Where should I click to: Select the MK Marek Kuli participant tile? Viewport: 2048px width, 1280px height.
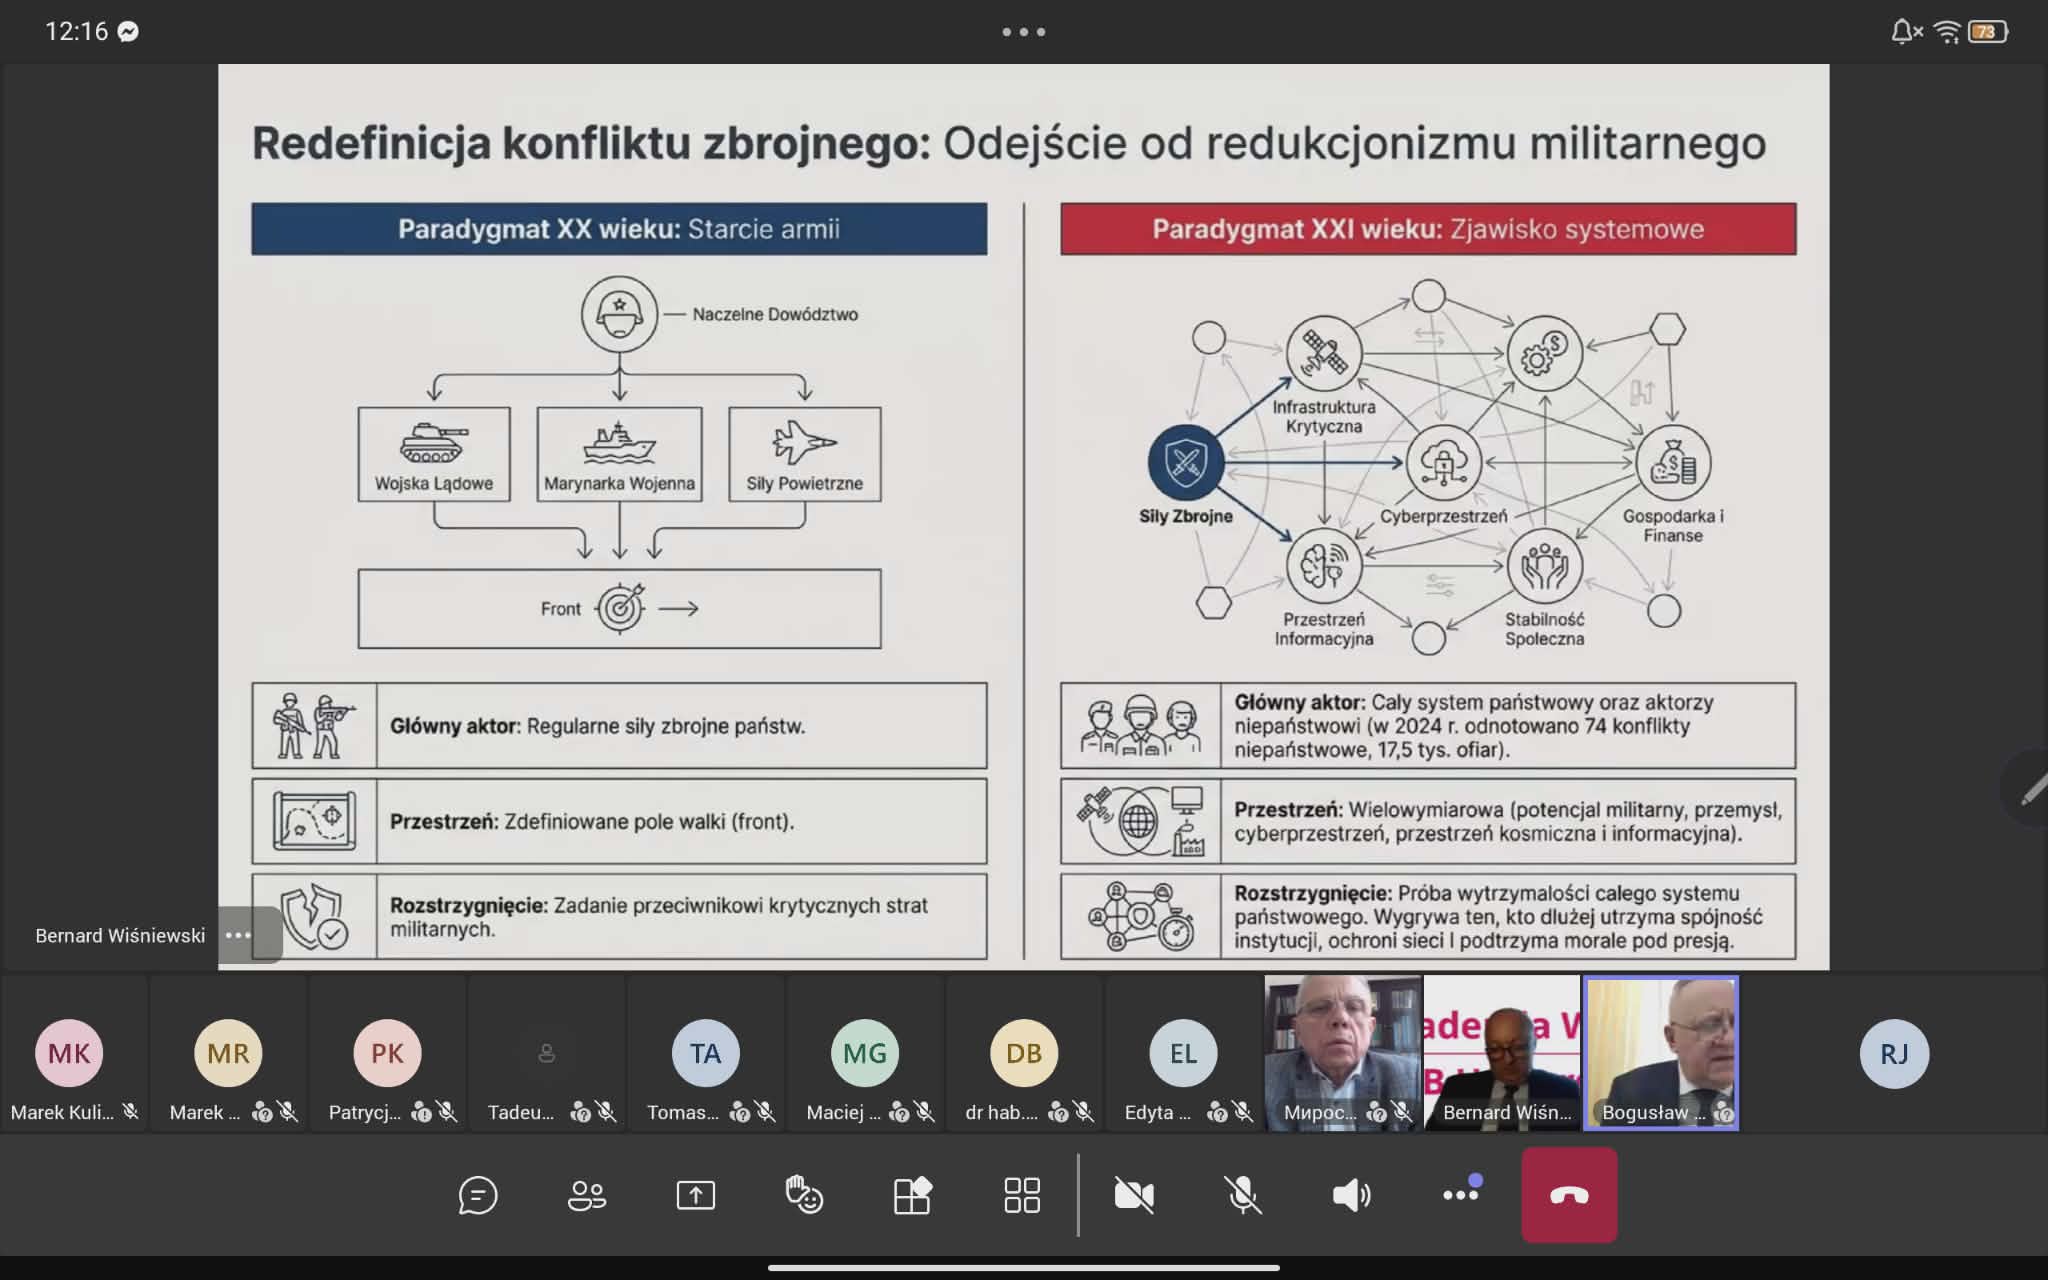tap(69, 1054)
